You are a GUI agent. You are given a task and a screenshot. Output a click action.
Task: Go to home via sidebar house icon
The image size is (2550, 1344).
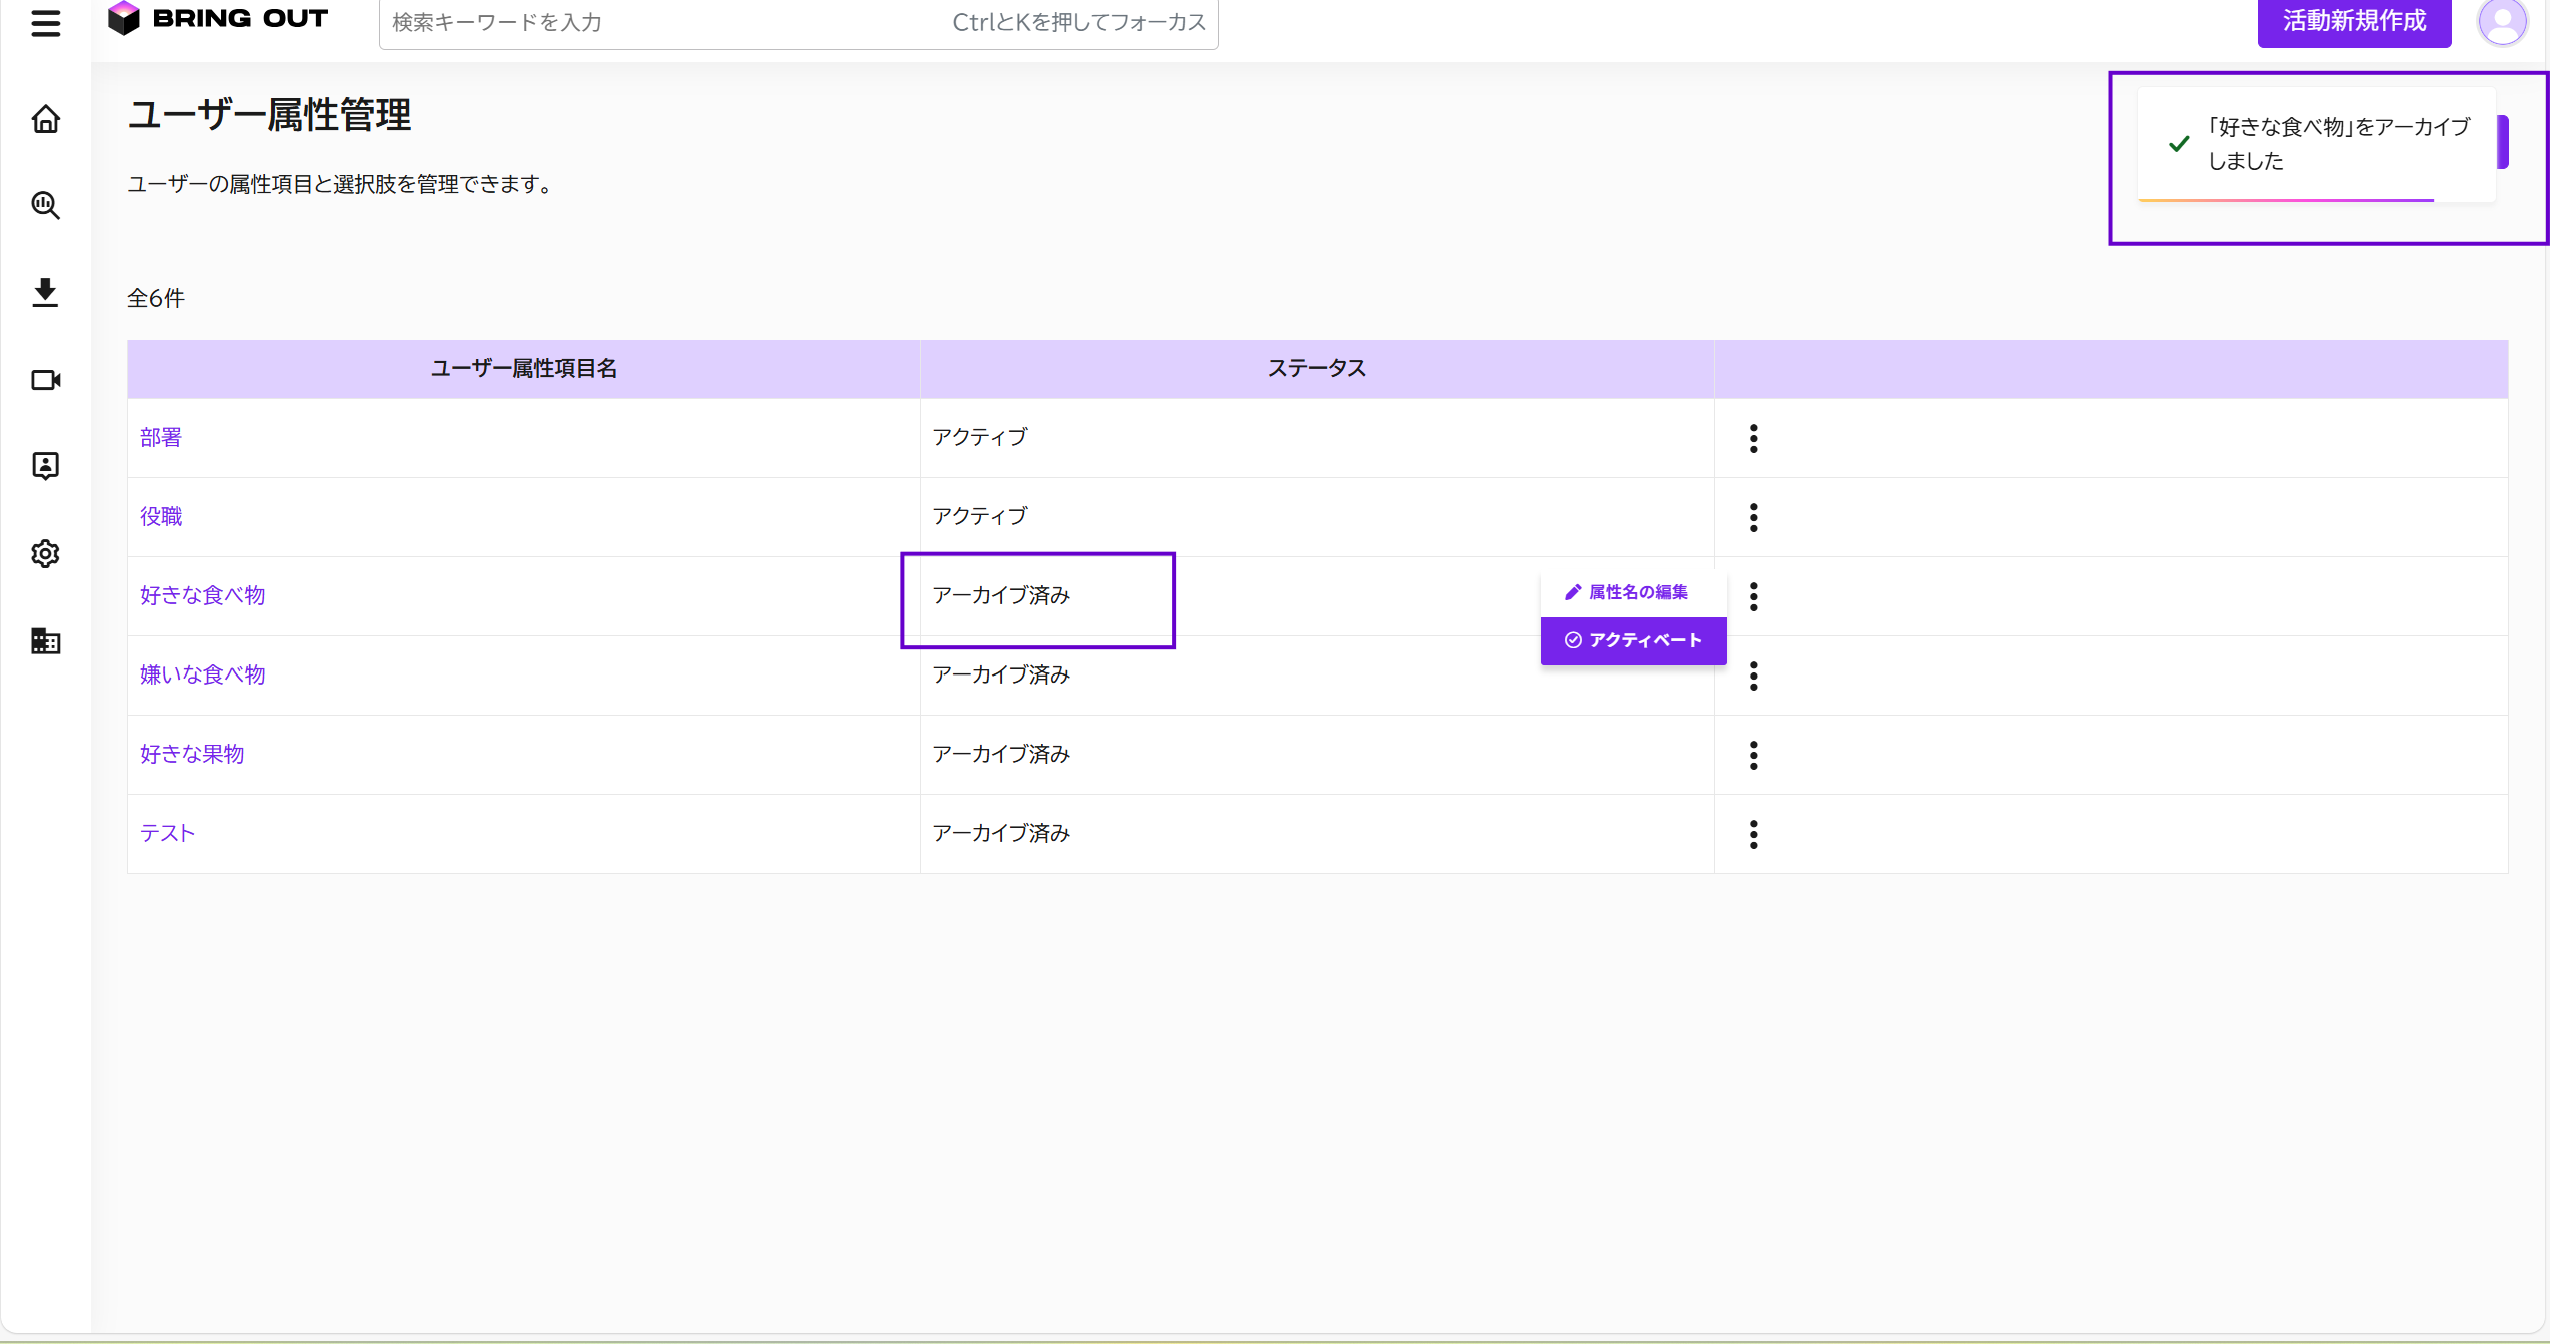(x=45, y=119)
